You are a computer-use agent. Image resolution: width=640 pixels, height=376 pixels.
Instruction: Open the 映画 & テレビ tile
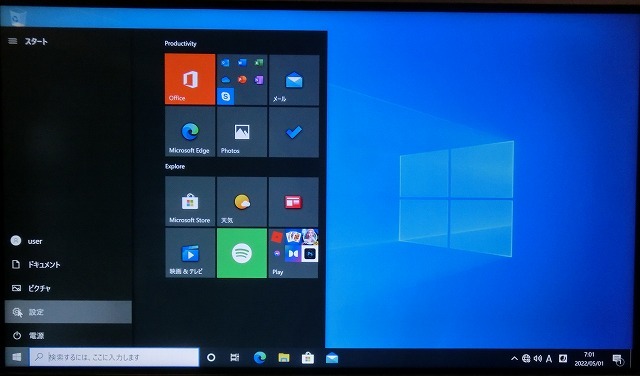point(190,253)
